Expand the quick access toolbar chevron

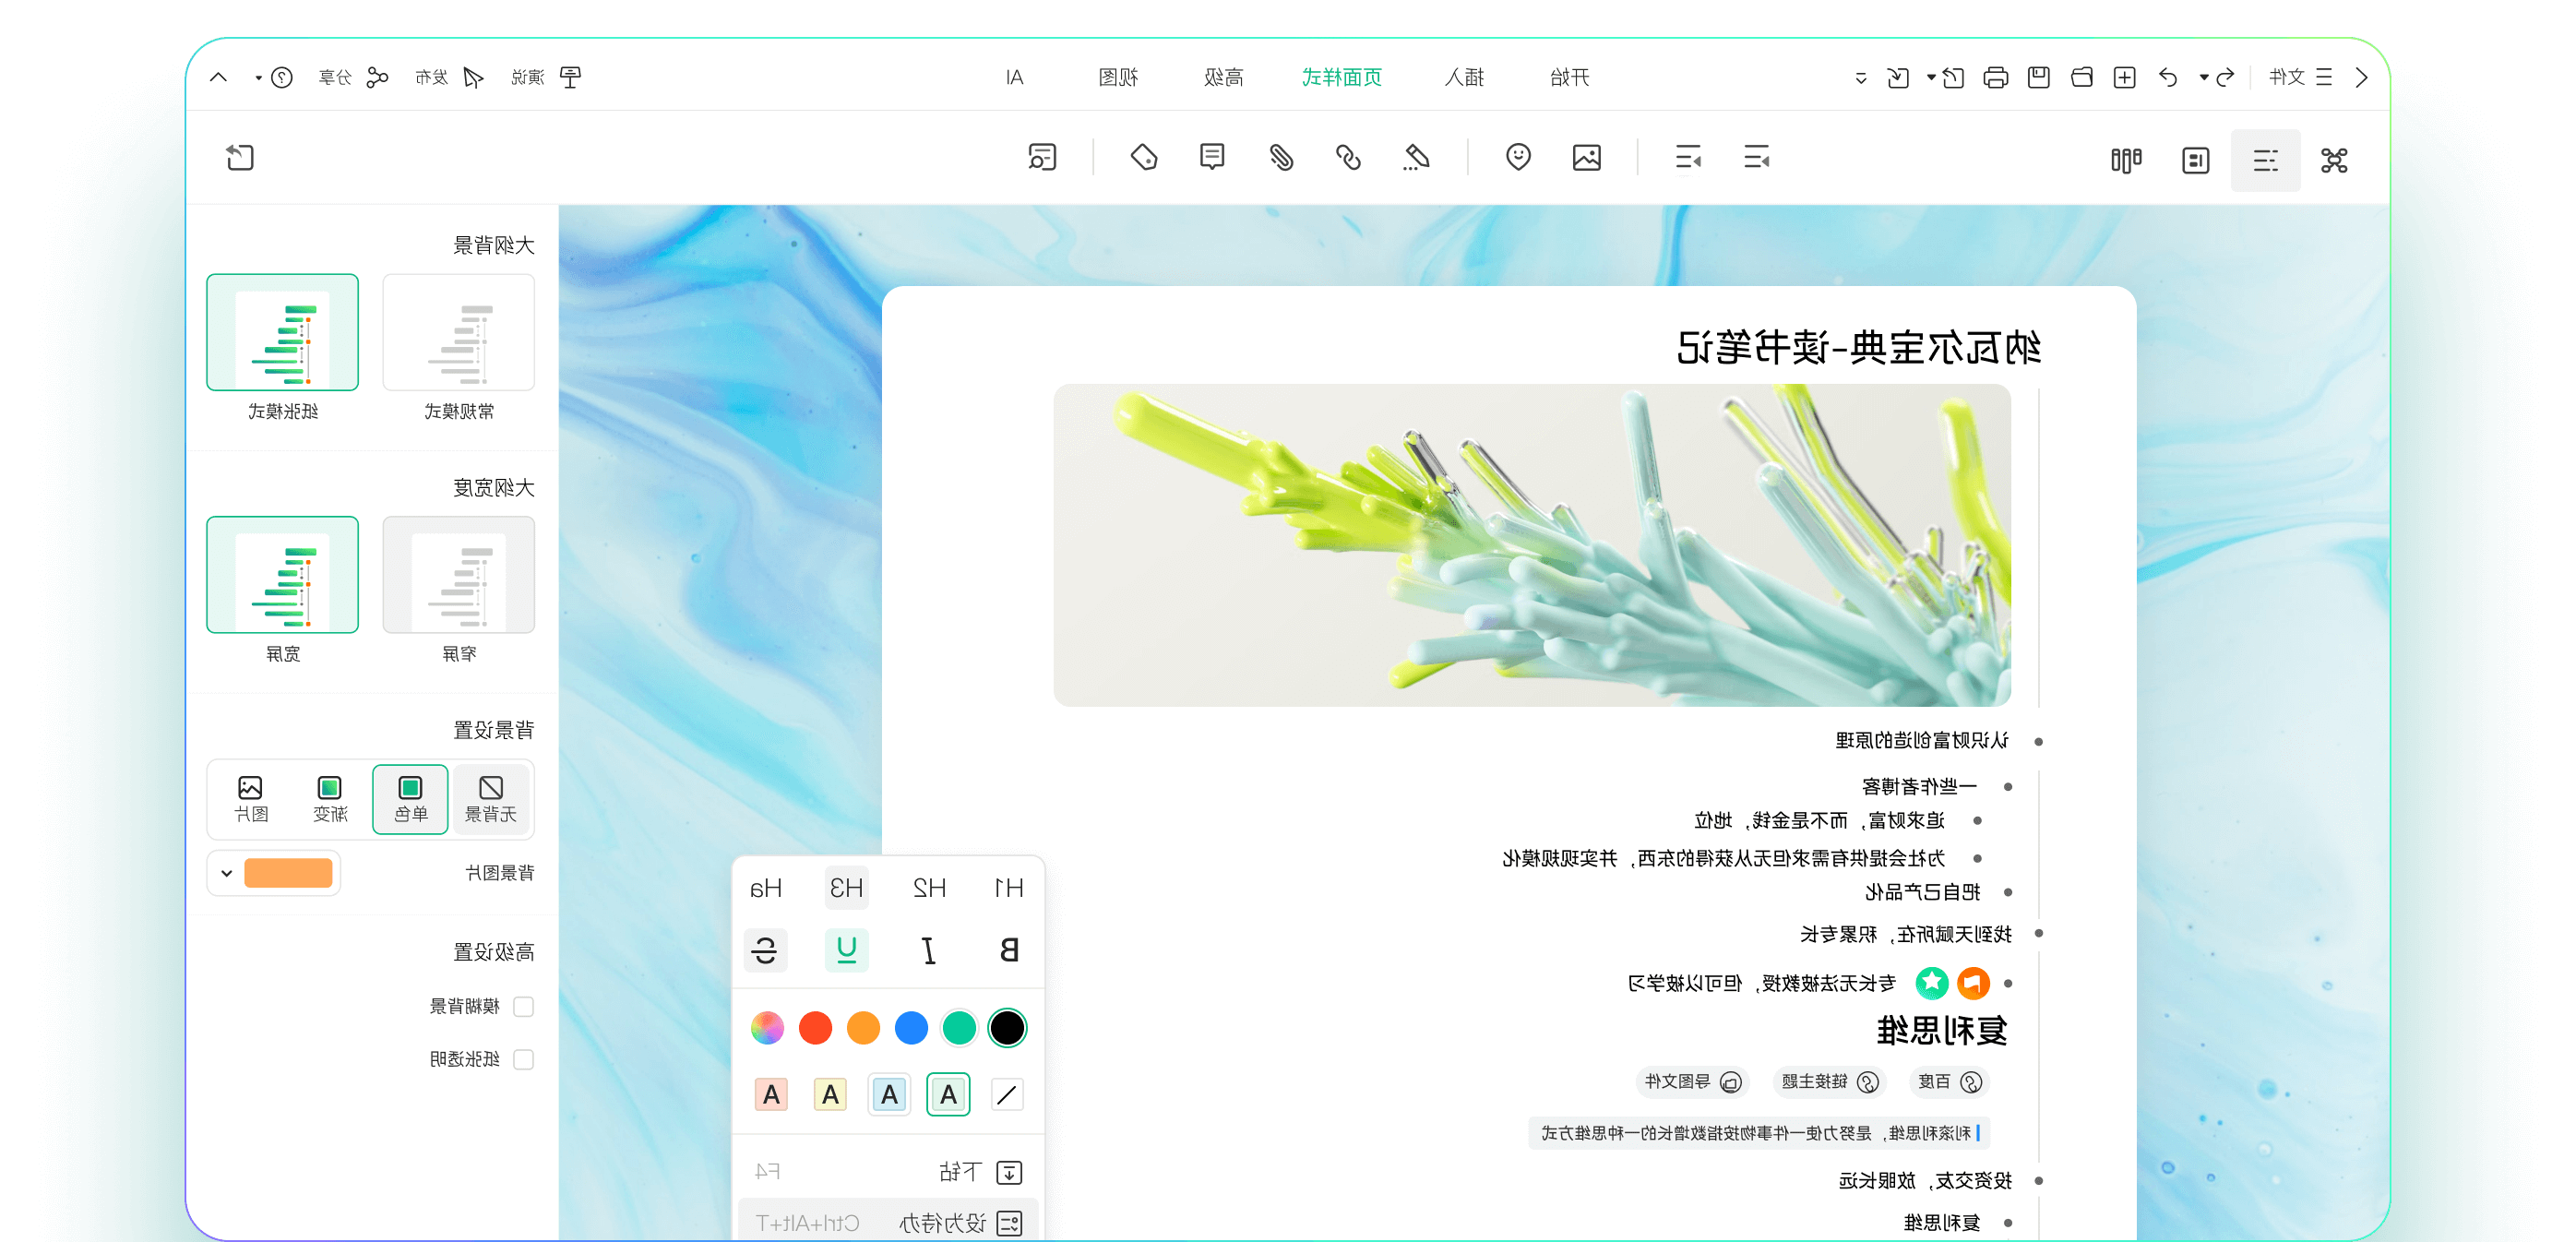1860,77
